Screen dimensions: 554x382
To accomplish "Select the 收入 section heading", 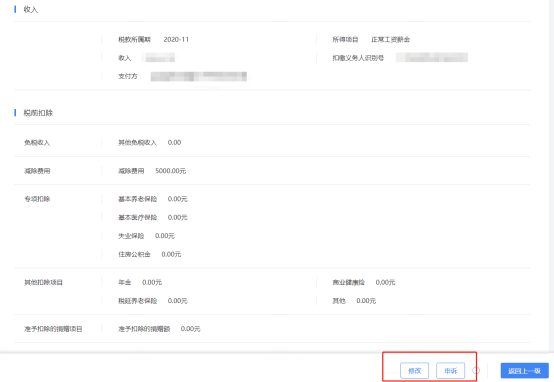I will [x=31, y=10].
